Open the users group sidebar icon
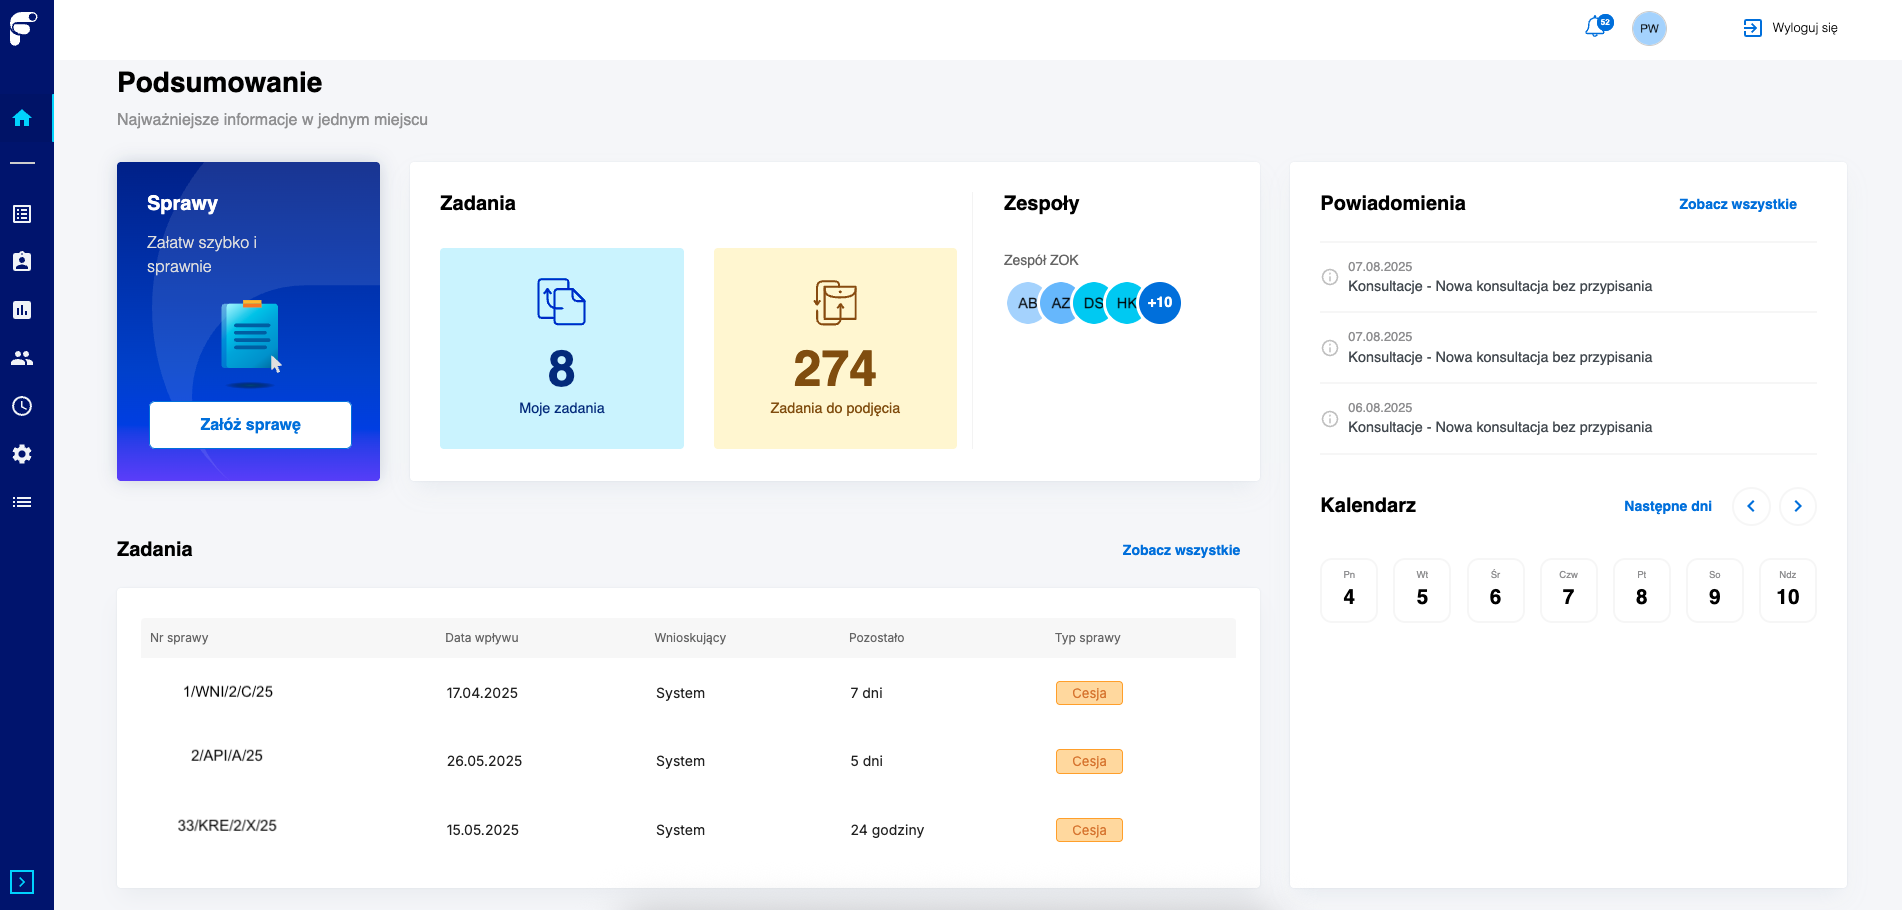Viewport: 1902px width, 910px height. [22, 358]
